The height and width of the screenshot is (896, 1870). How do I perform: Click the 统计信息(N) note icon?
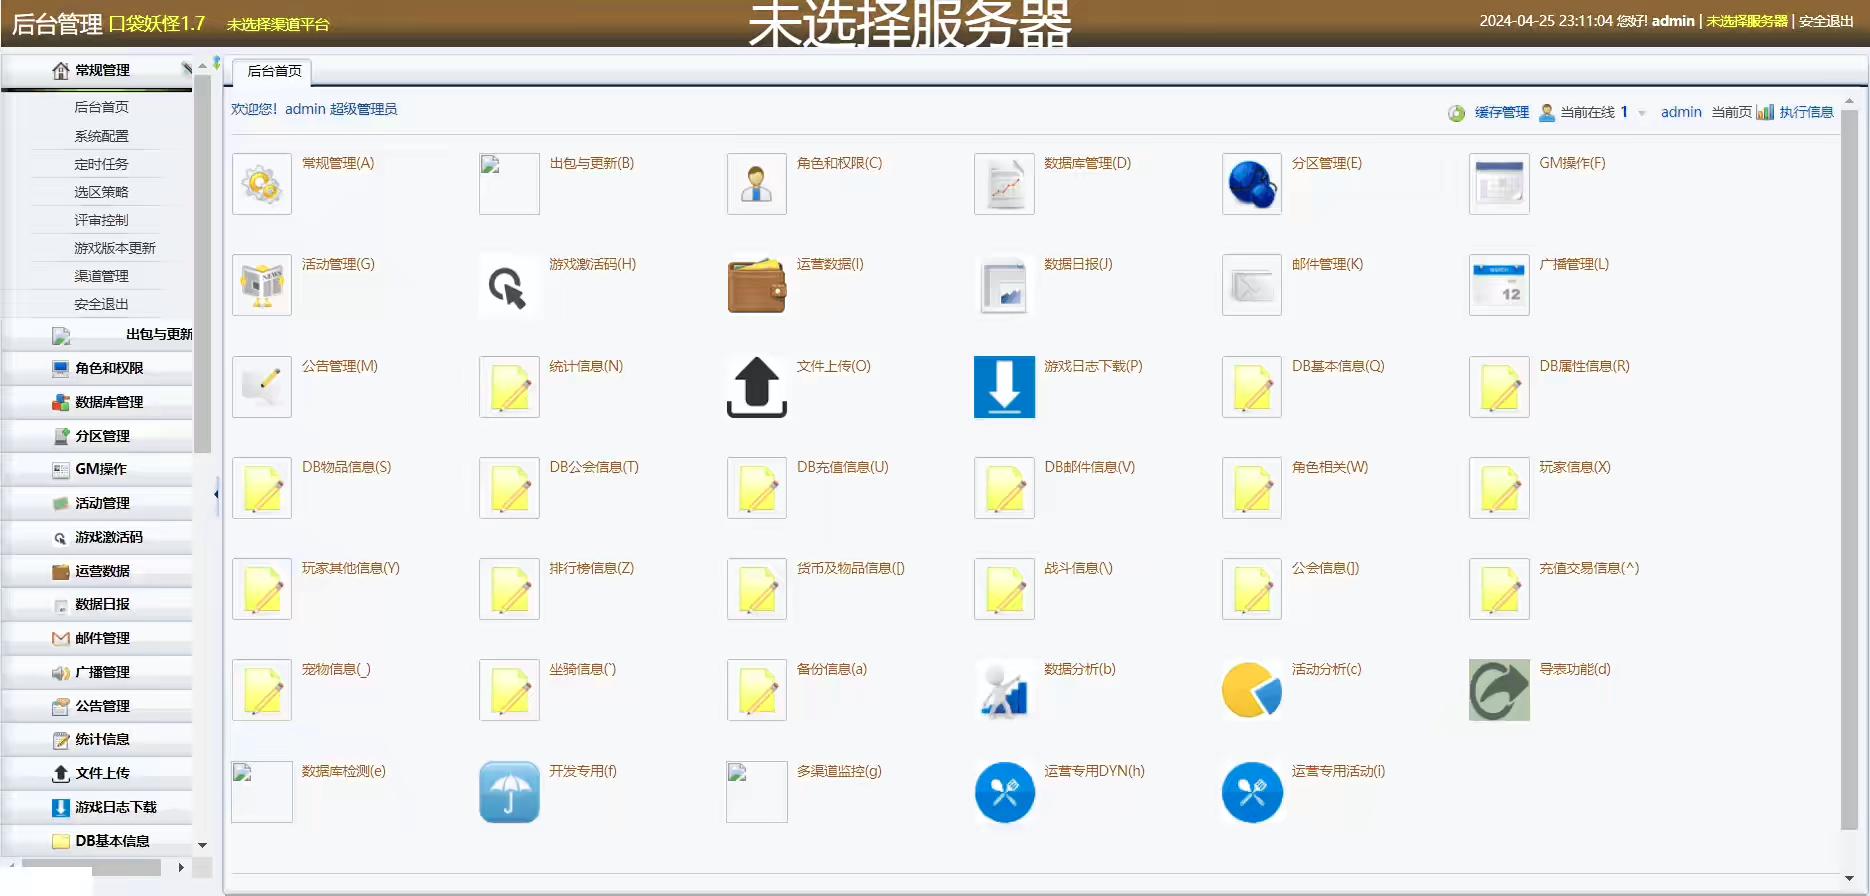point(509,387)
